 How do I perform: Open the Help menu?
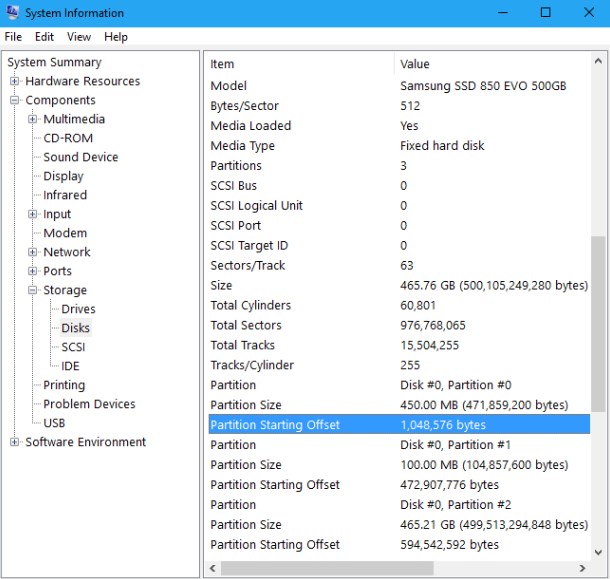116,37
